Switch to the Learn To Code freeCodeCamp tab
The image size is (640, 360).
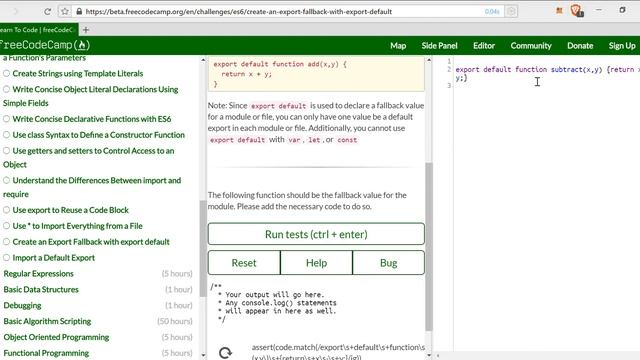[38, 30]
